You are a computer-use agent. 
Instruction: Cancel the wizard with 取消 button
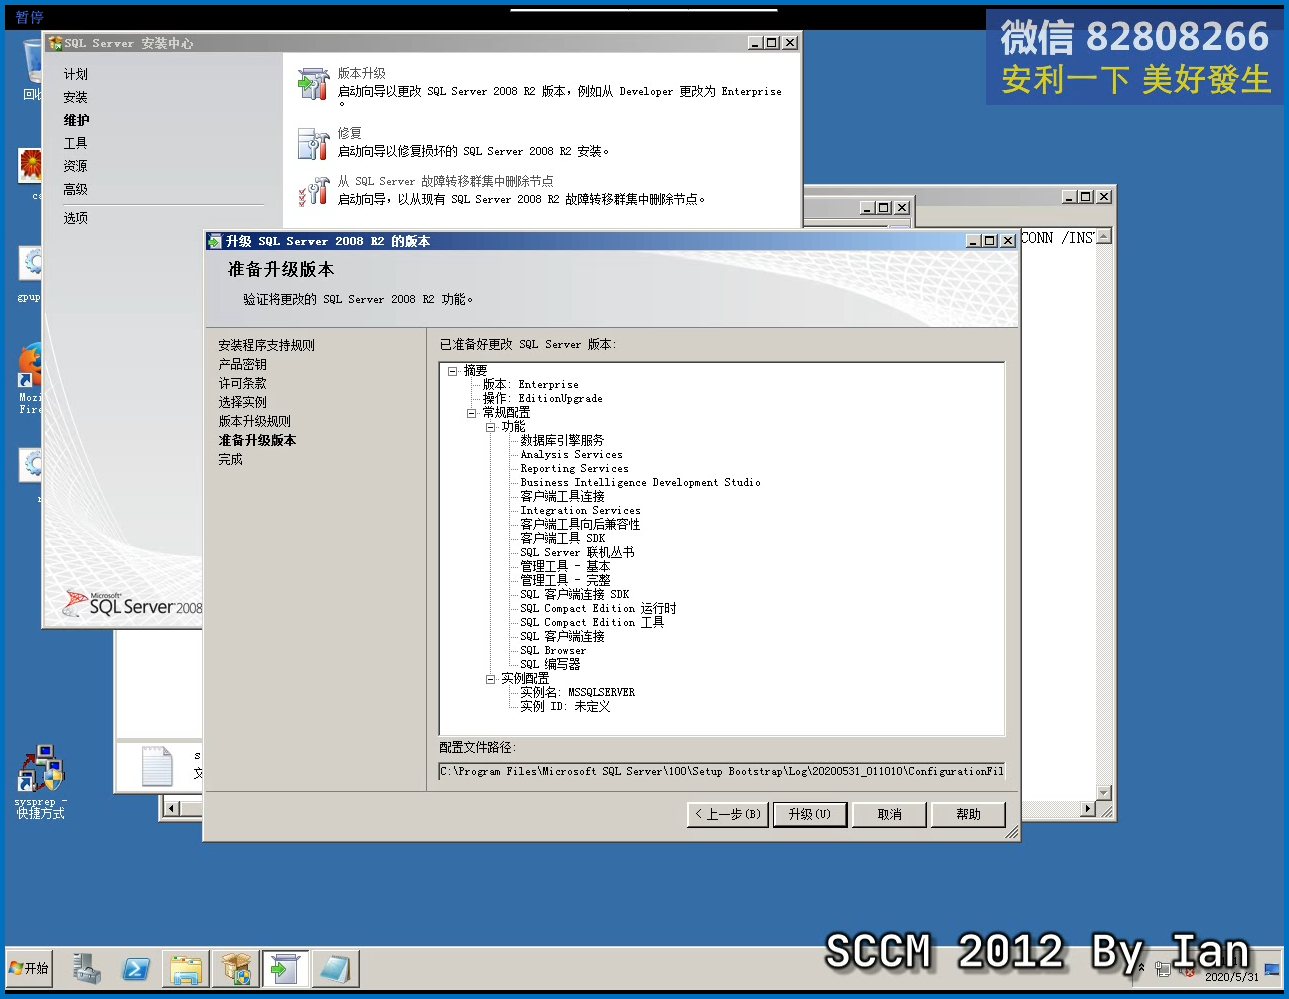890,814
